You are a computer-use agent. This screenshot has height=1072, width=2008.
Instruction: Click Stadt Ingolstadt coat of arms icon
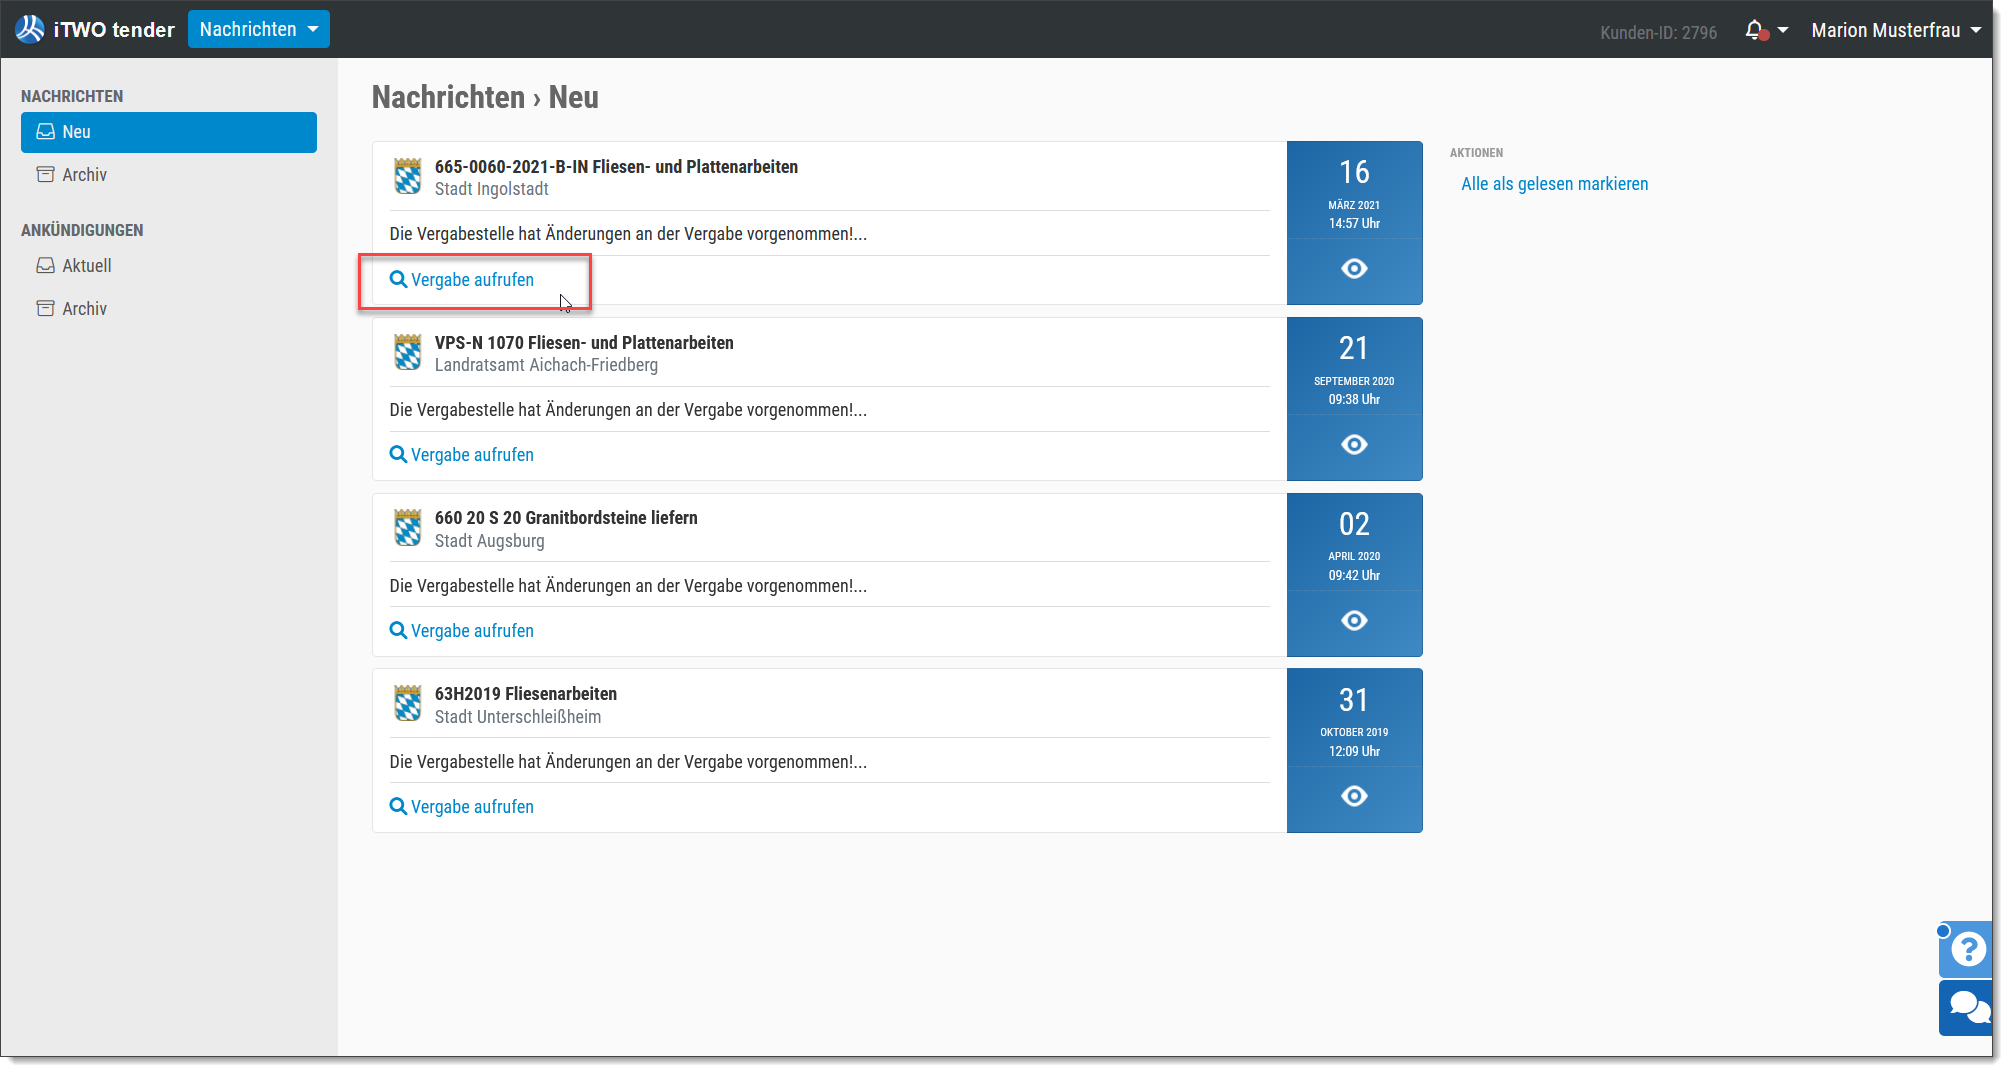(408, 176)
